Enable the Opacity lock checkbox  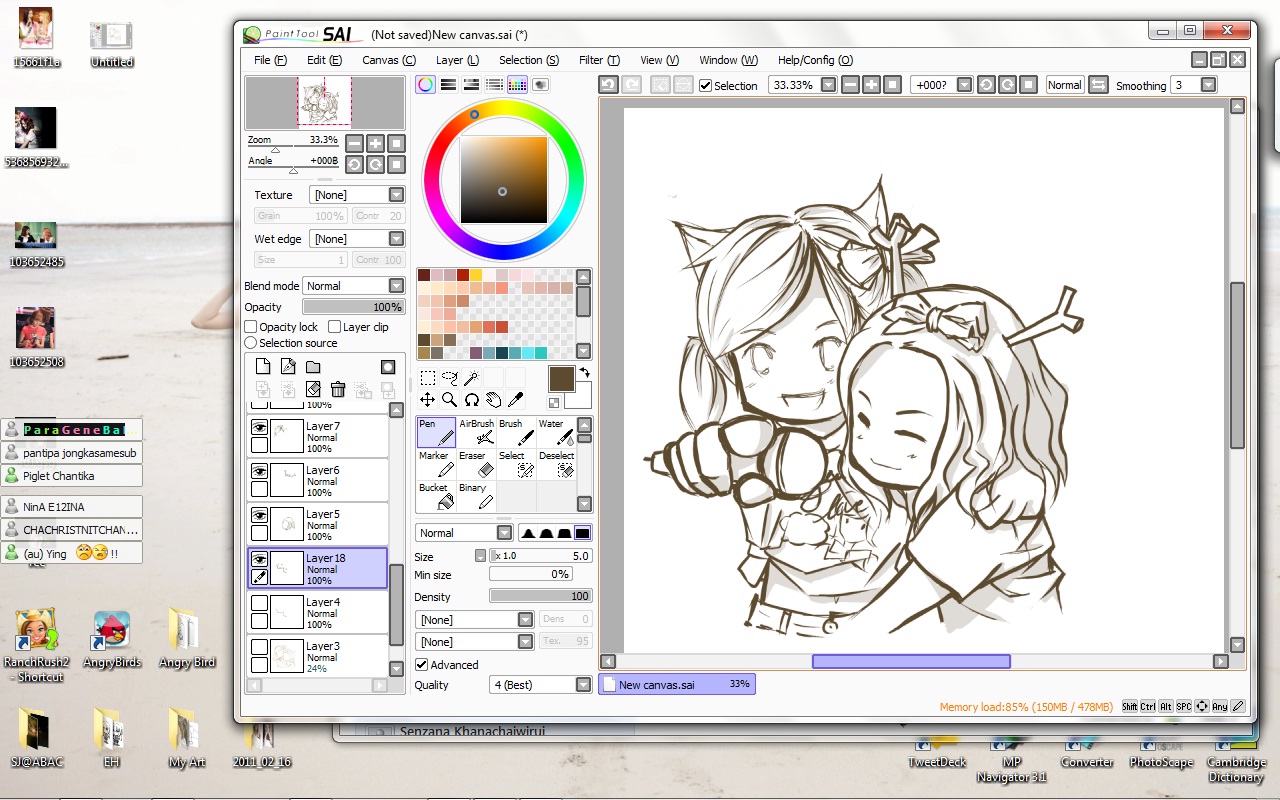click(x=251, y=327)
